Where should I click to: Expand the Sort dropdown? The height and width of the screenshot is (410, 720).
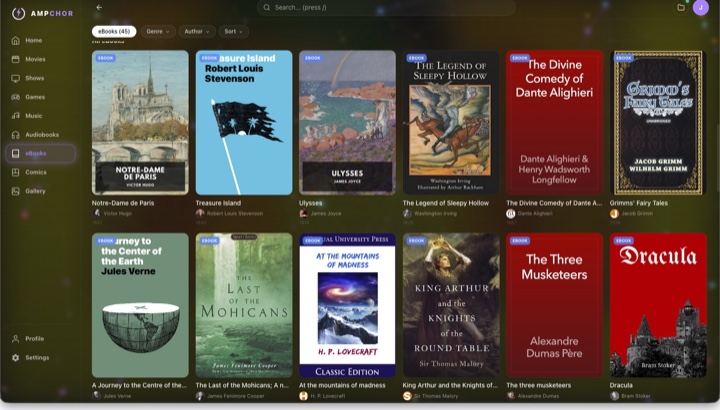click(234, 31)
